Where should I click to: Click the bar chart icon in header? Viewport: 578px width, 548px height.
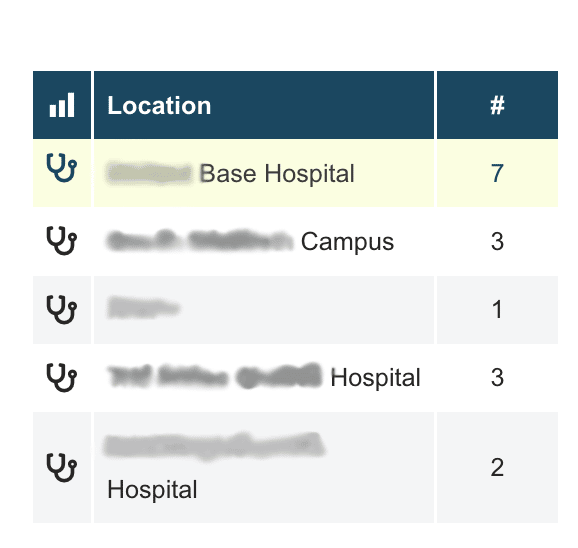[x=62, y=105]
